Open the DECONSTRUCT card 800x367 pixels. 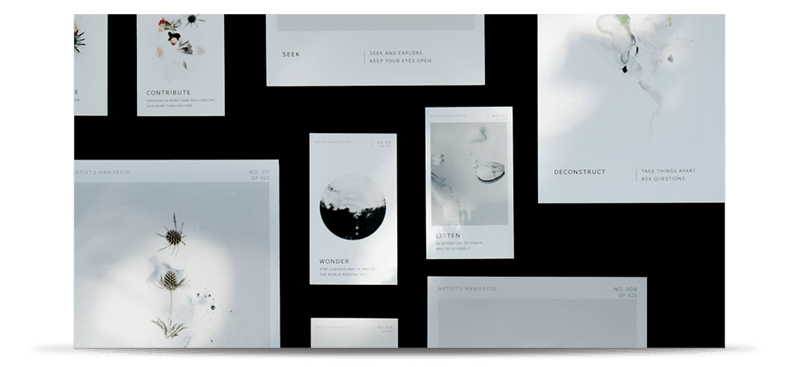631,108
